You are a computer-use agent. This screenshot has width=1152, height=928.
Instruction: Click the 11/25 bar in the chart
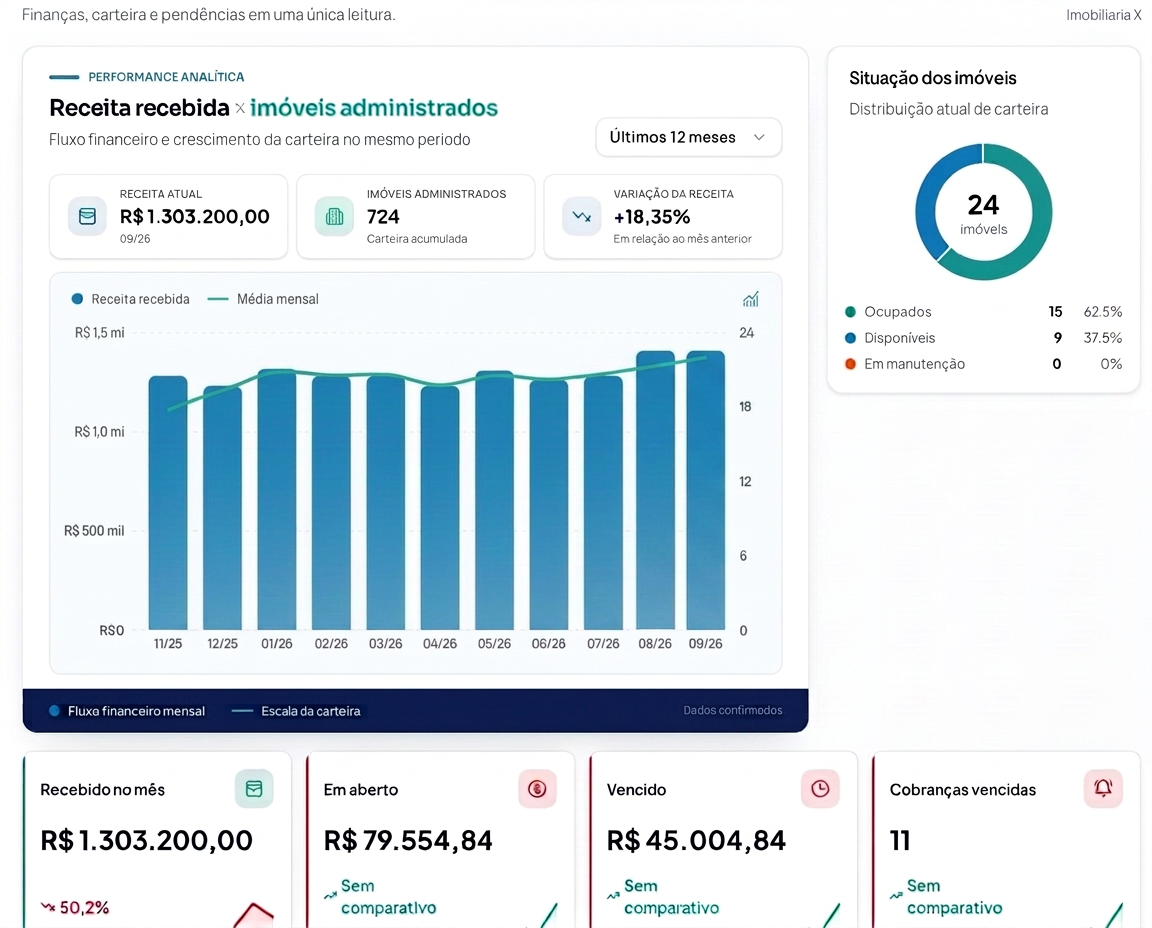[x=168, y=503]
